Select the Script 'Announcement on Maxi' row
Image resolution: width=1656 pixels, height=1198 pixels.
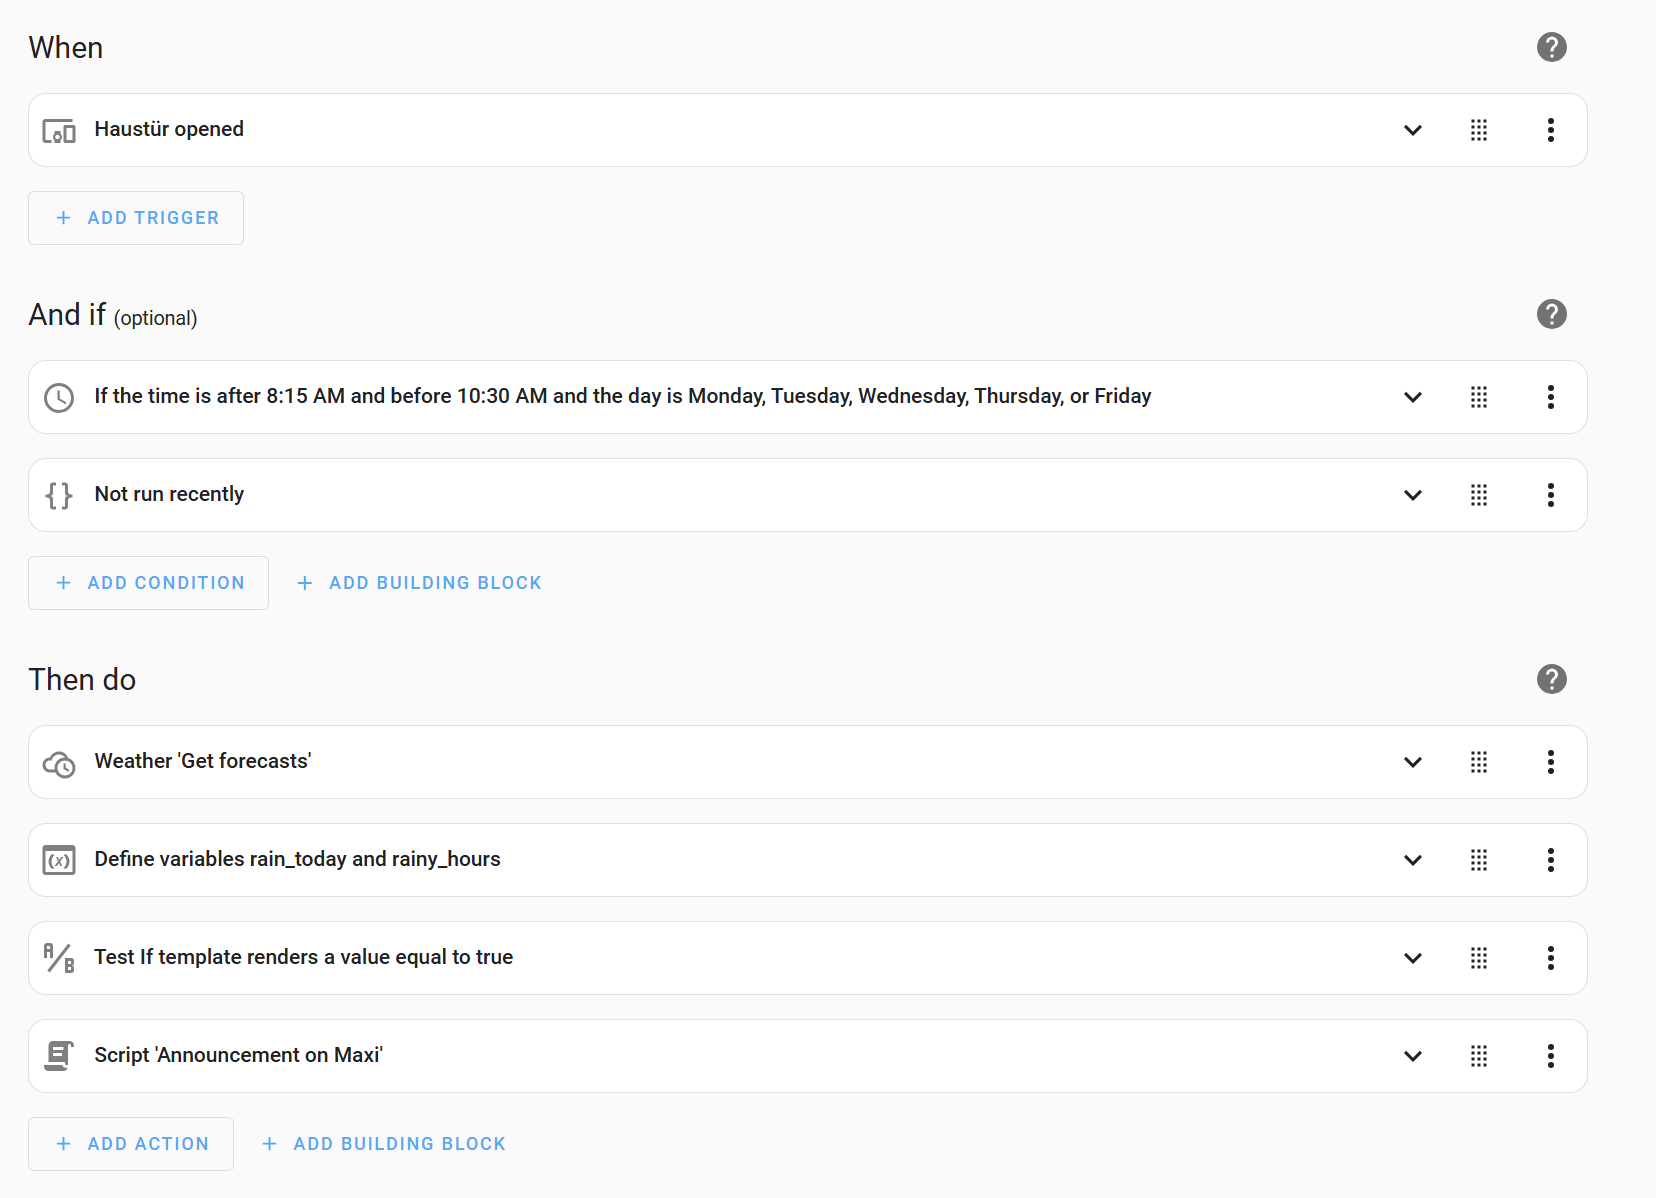tap(700, 1056)
